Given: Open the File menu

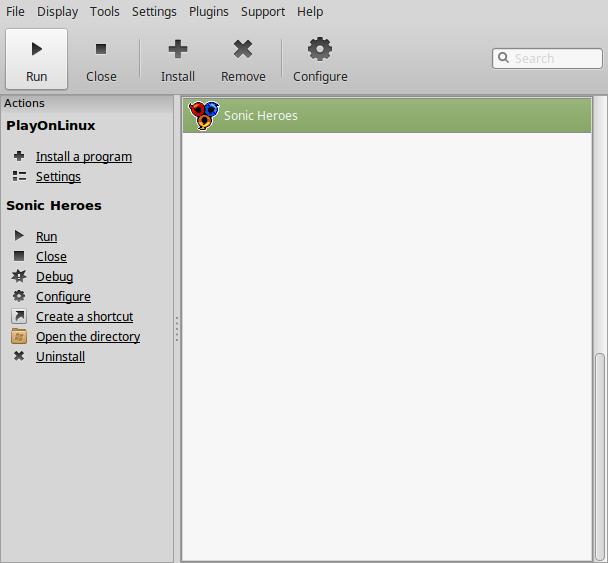Looking at the screenshot, I should pos(15,12).
